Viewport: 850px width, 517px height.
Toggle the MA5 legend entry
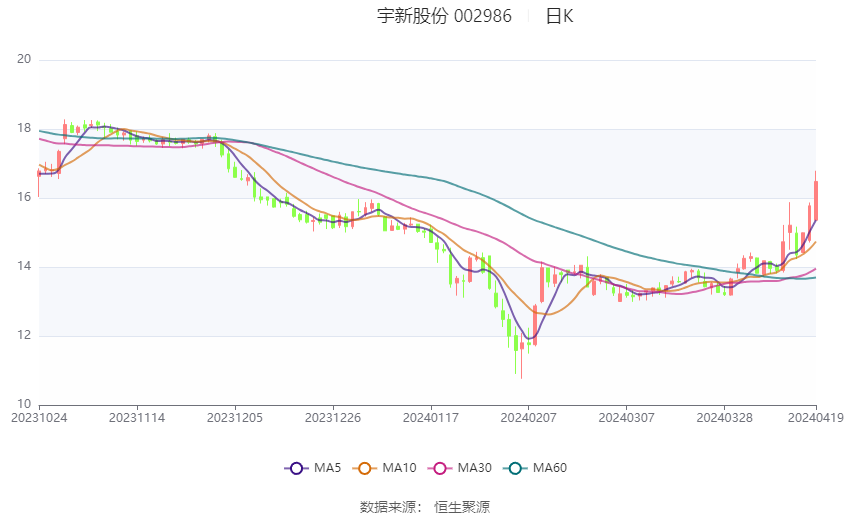[x=313, y=468]
